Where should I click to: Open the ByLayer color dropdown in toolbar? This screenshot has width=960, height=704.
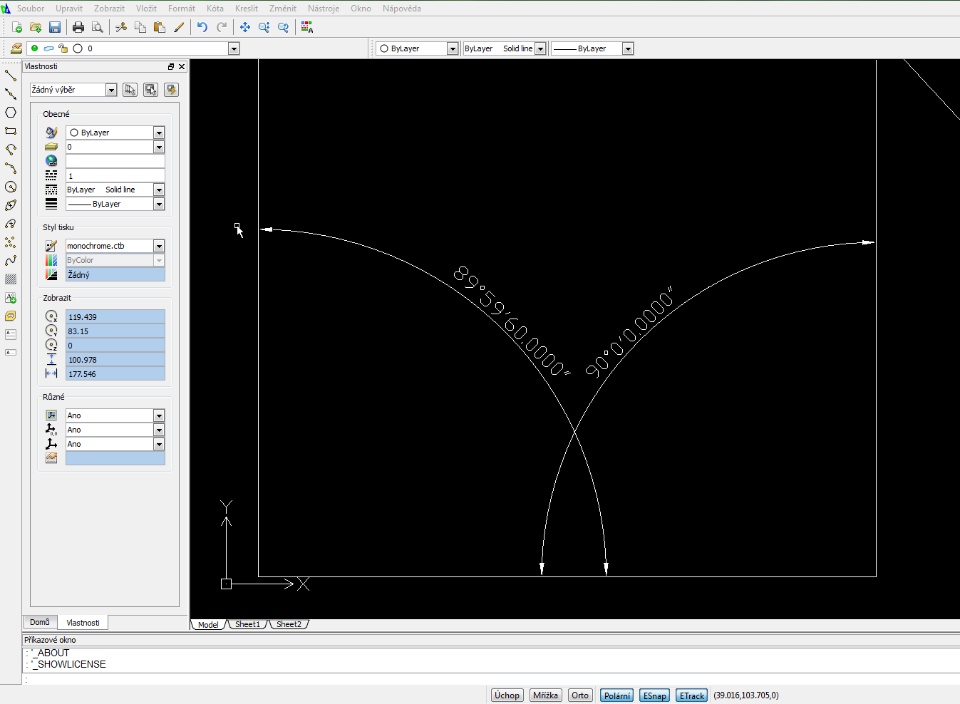tap(452, 48)
